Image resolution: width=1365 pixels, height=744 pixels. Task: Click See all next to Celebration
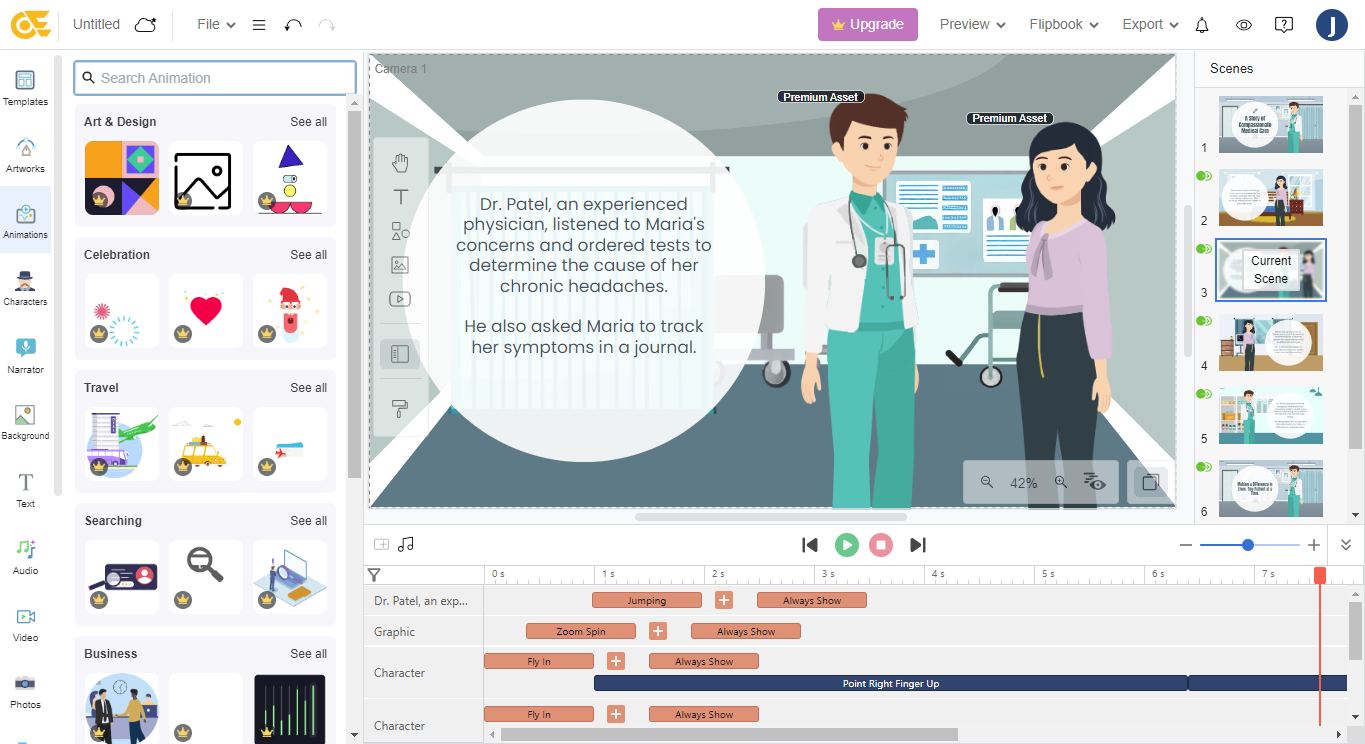(308, 255)
